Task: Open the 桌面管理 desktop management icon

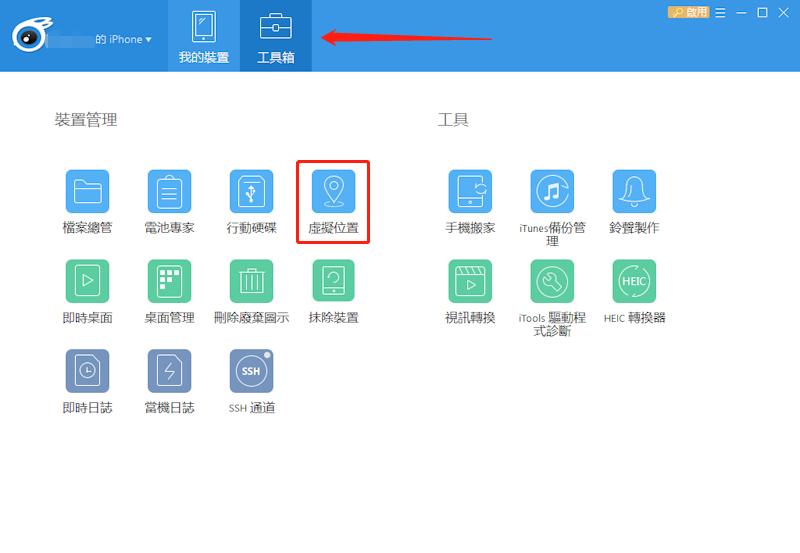Action: click(169, 281)
